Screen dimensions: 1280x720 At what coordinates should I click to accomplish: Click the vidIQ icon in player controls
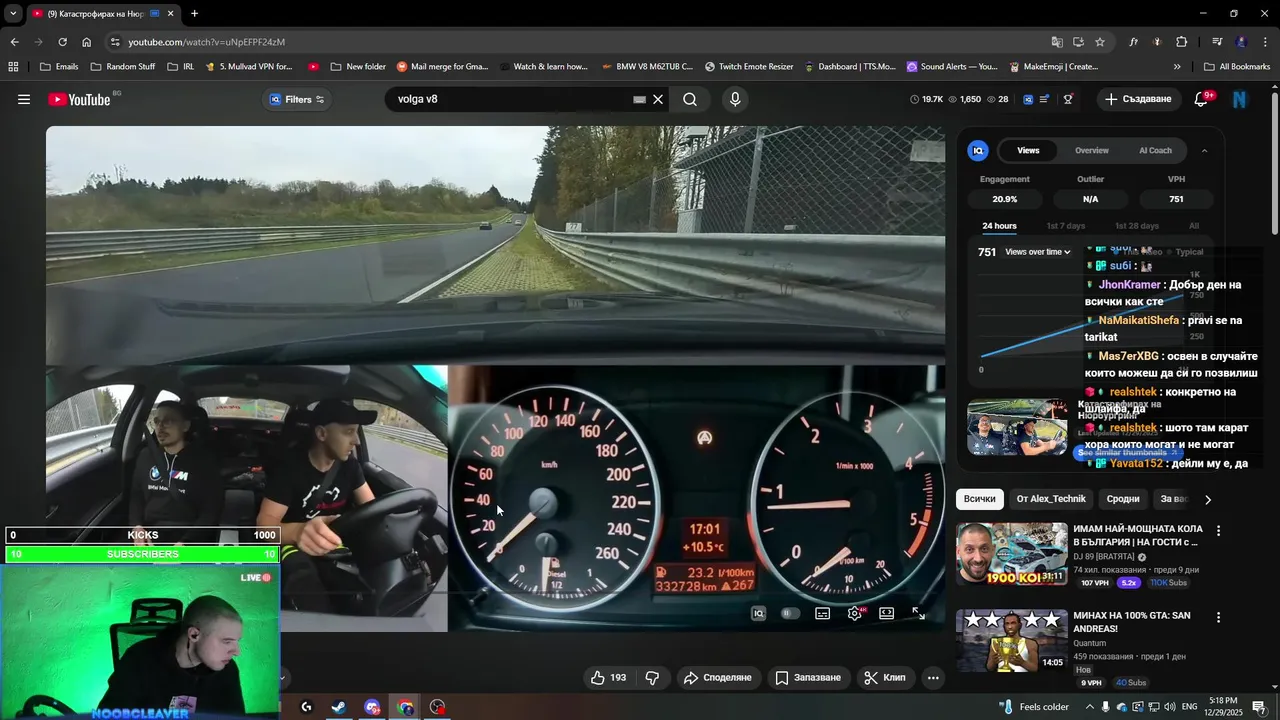click(x=758, y=613)
